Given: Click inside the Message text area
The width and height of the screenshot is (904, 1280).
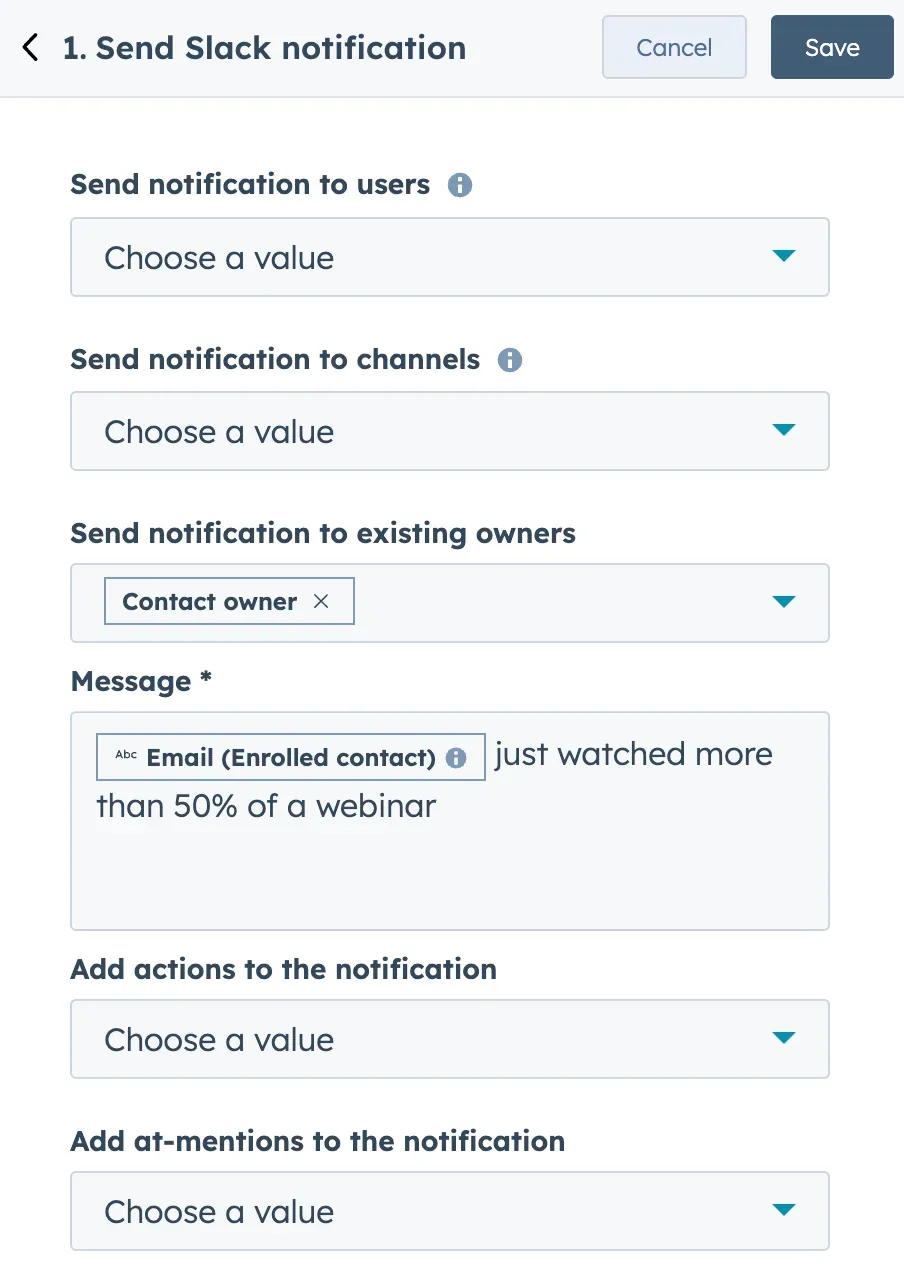Looking at the screenshot, I should (450, 870).
